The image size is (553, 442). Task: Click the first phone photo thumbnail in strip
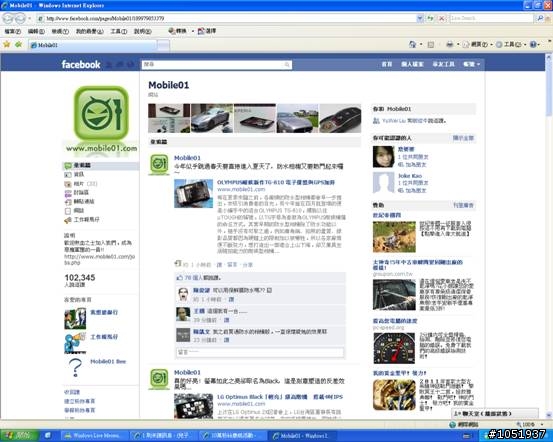click(x=169, y=118)
